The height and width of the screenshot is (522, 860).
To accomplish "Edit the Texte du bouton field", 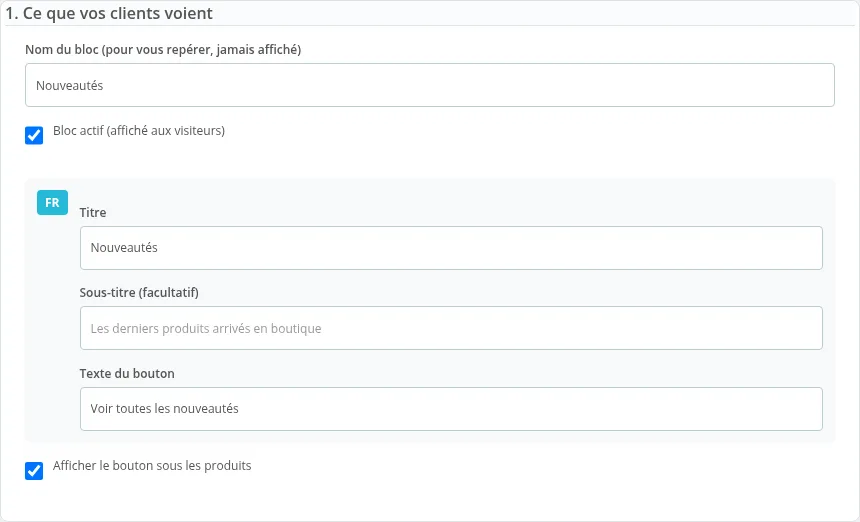I will 451,409.
